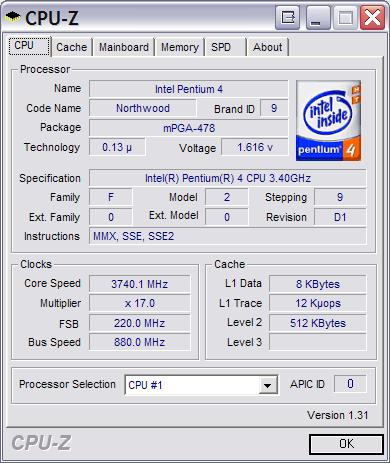The width and height of the screenshot is (390, 463).
Task: Click the APIC ID value box
Action: (350, 384)
